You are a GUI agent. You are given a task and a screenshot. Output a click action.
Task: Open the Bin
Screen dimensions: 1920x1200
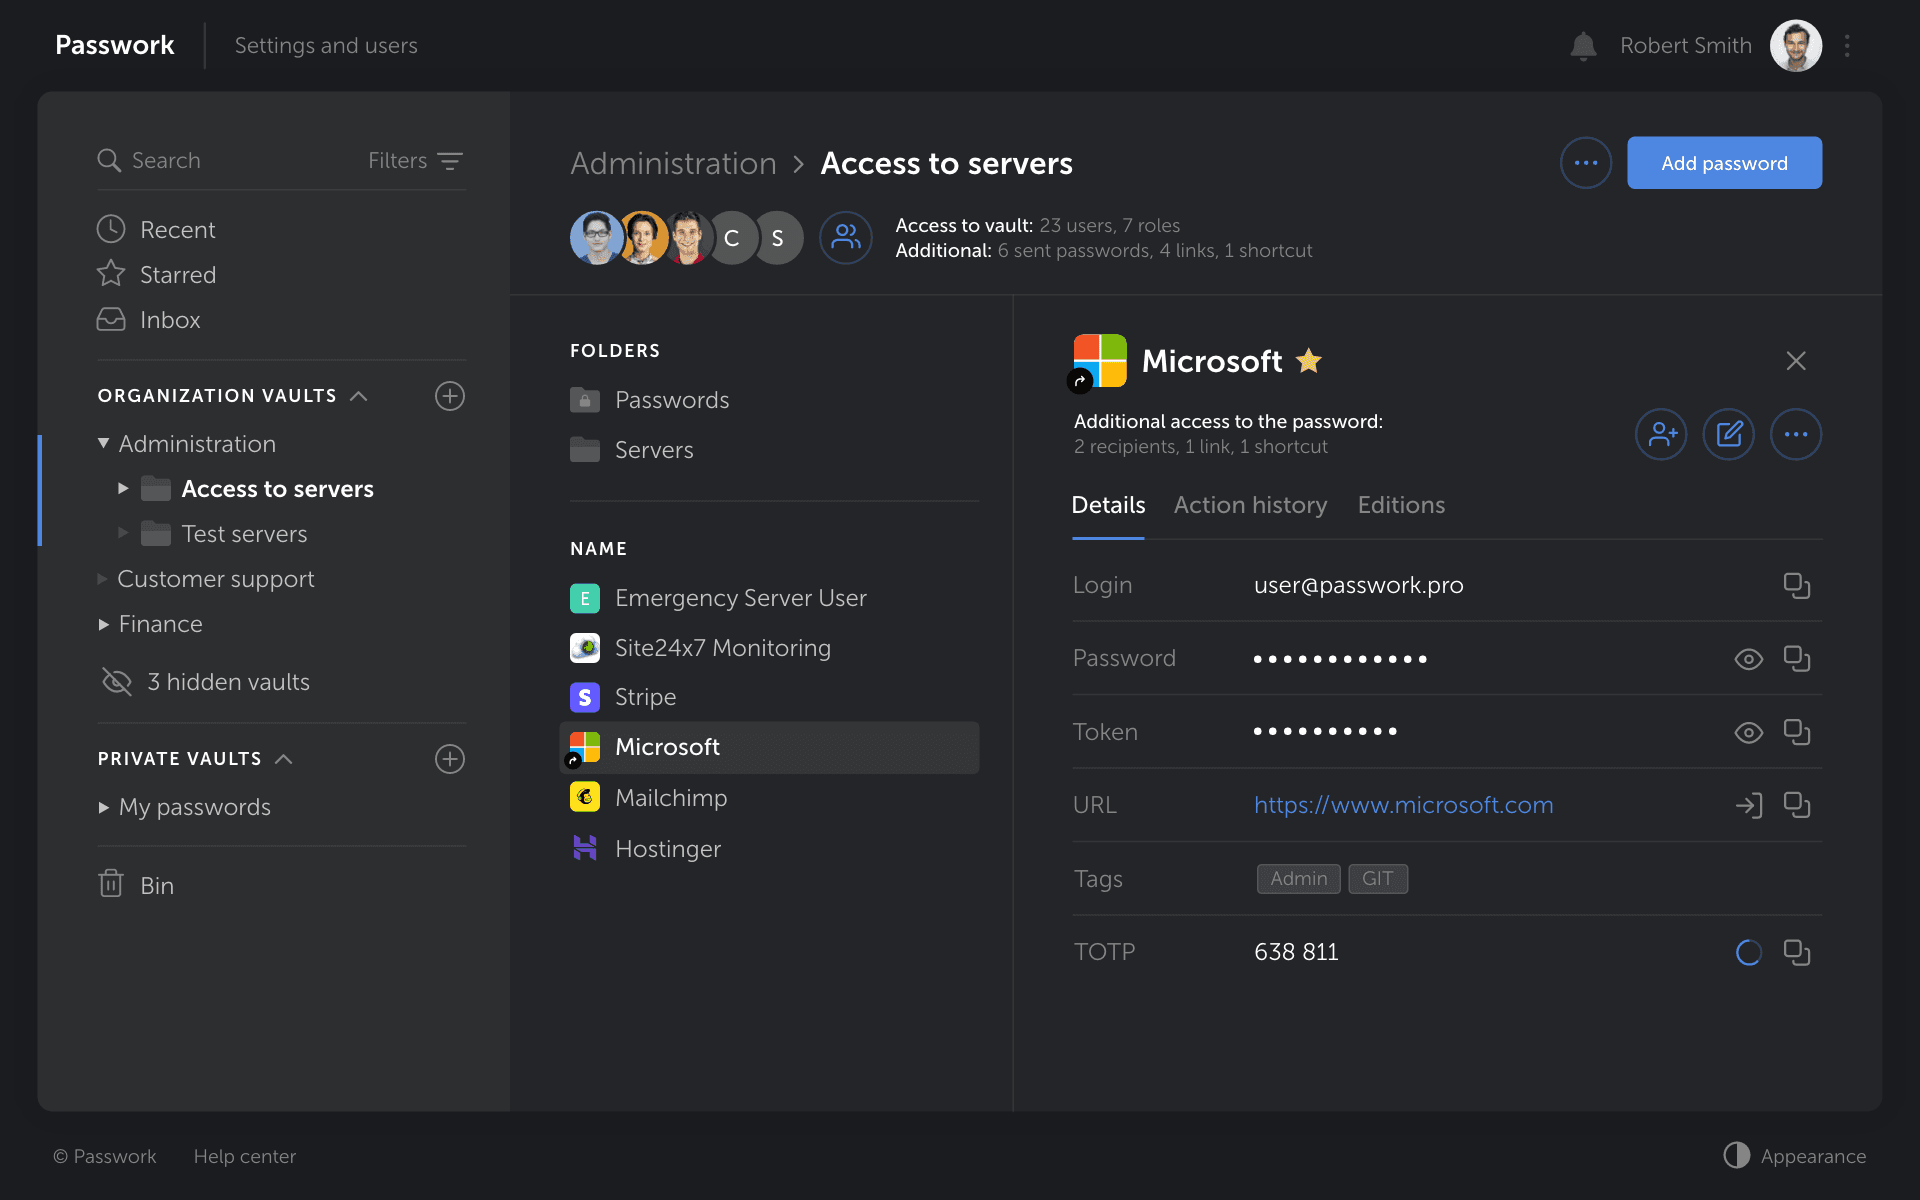137,885
